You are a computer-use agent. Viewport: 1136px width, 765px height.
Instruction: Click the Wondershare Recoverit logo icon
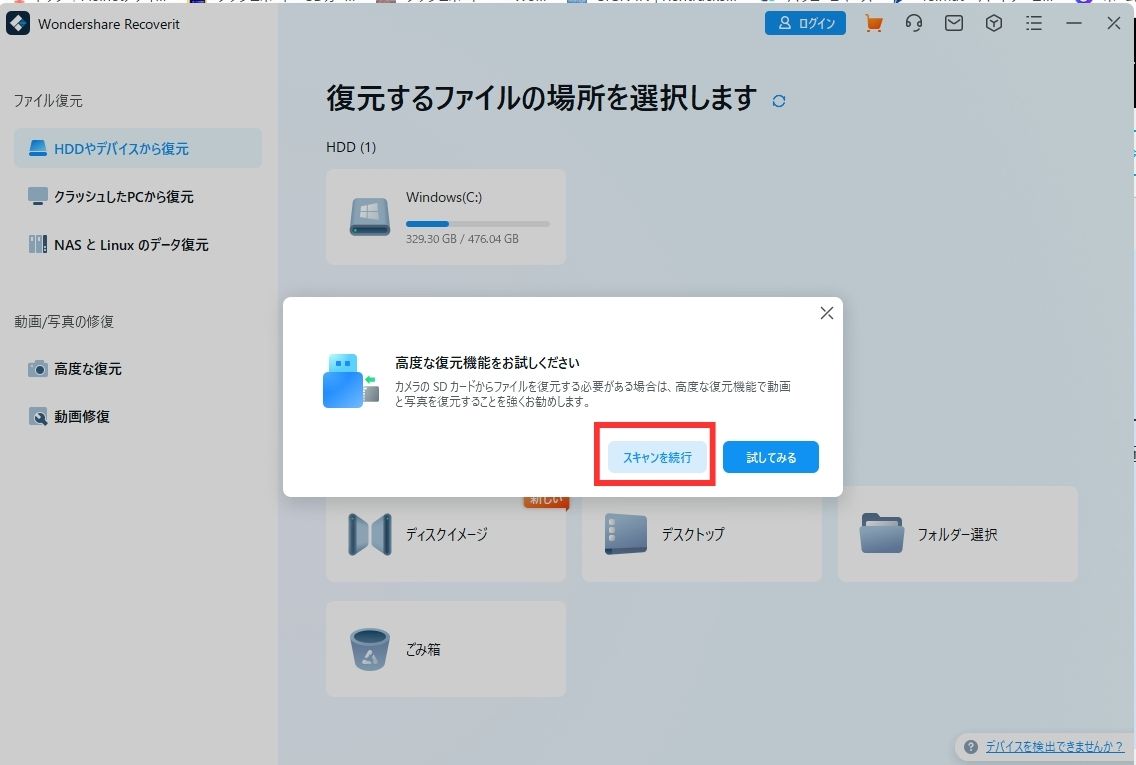[18, 24]
